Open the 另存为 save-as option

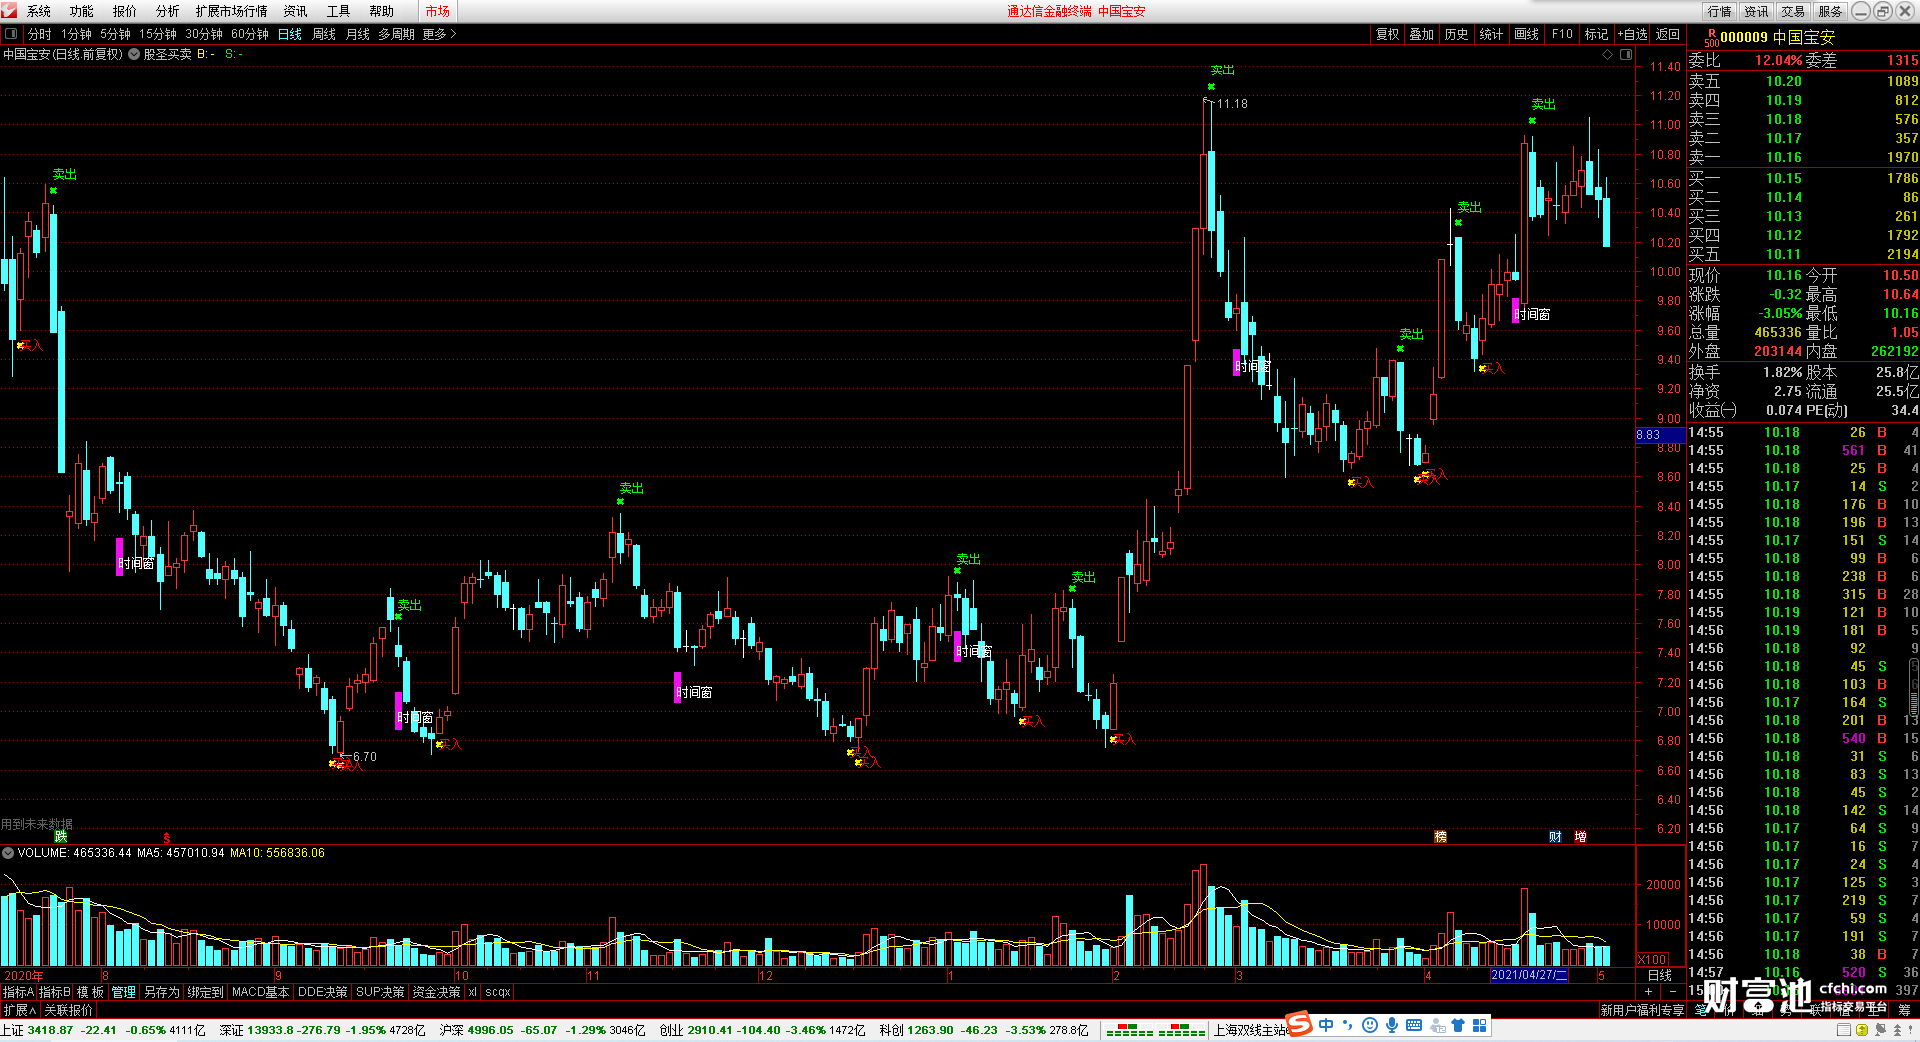tap(162, 992)
